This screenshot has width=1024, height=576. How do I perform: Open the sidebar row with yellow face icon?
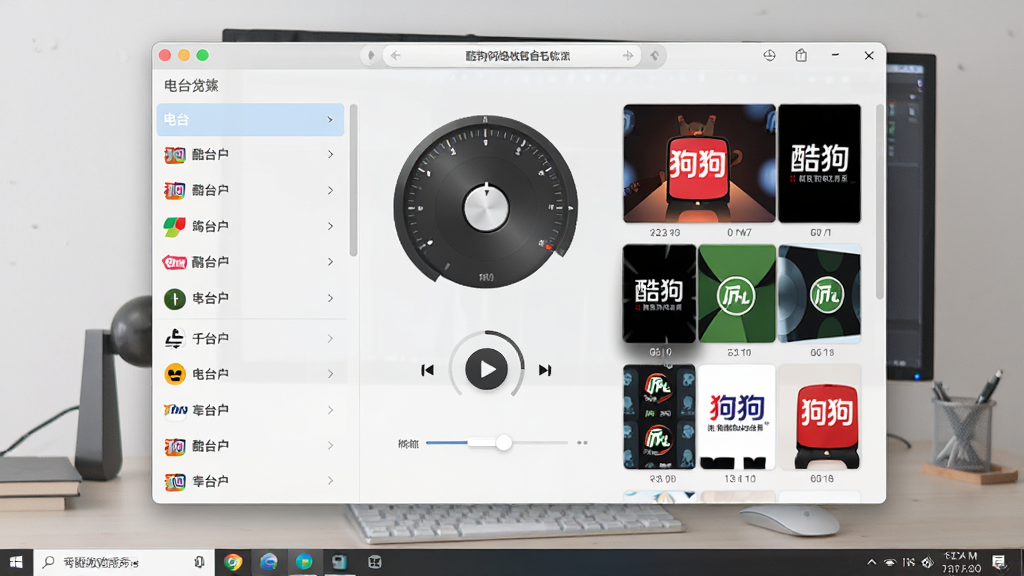click(250, 374)
